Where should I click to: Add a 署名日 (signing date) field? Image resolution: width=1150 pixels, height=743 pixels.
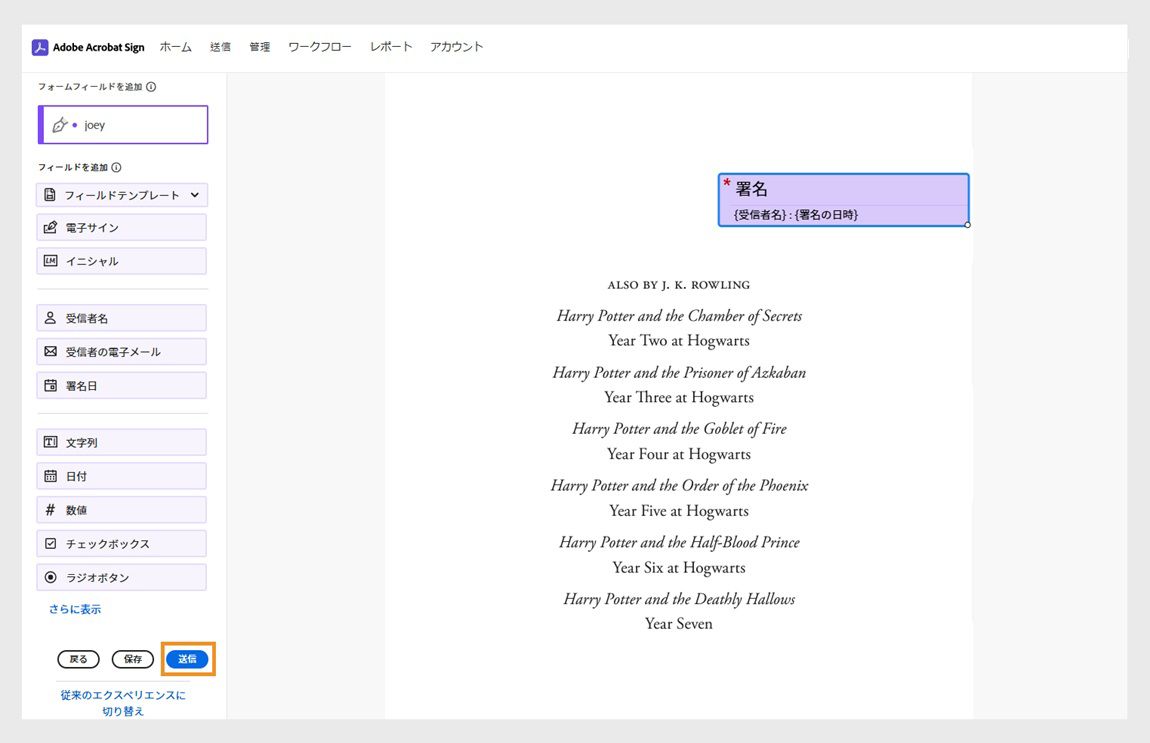click(121, 385)
